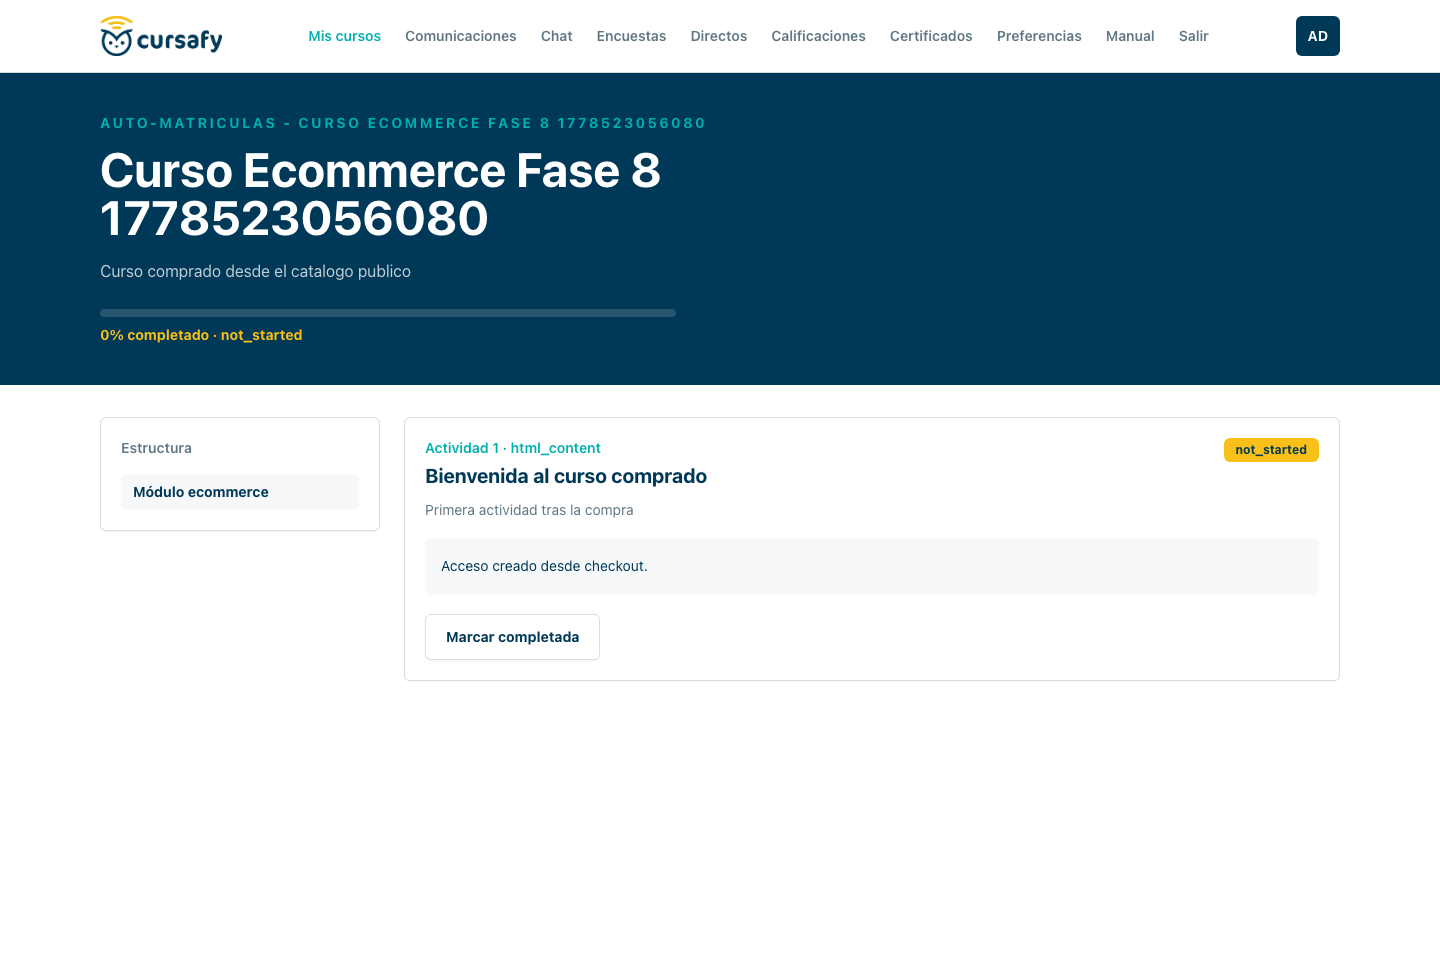Navigate to Encuestas

tap(631, 36)
